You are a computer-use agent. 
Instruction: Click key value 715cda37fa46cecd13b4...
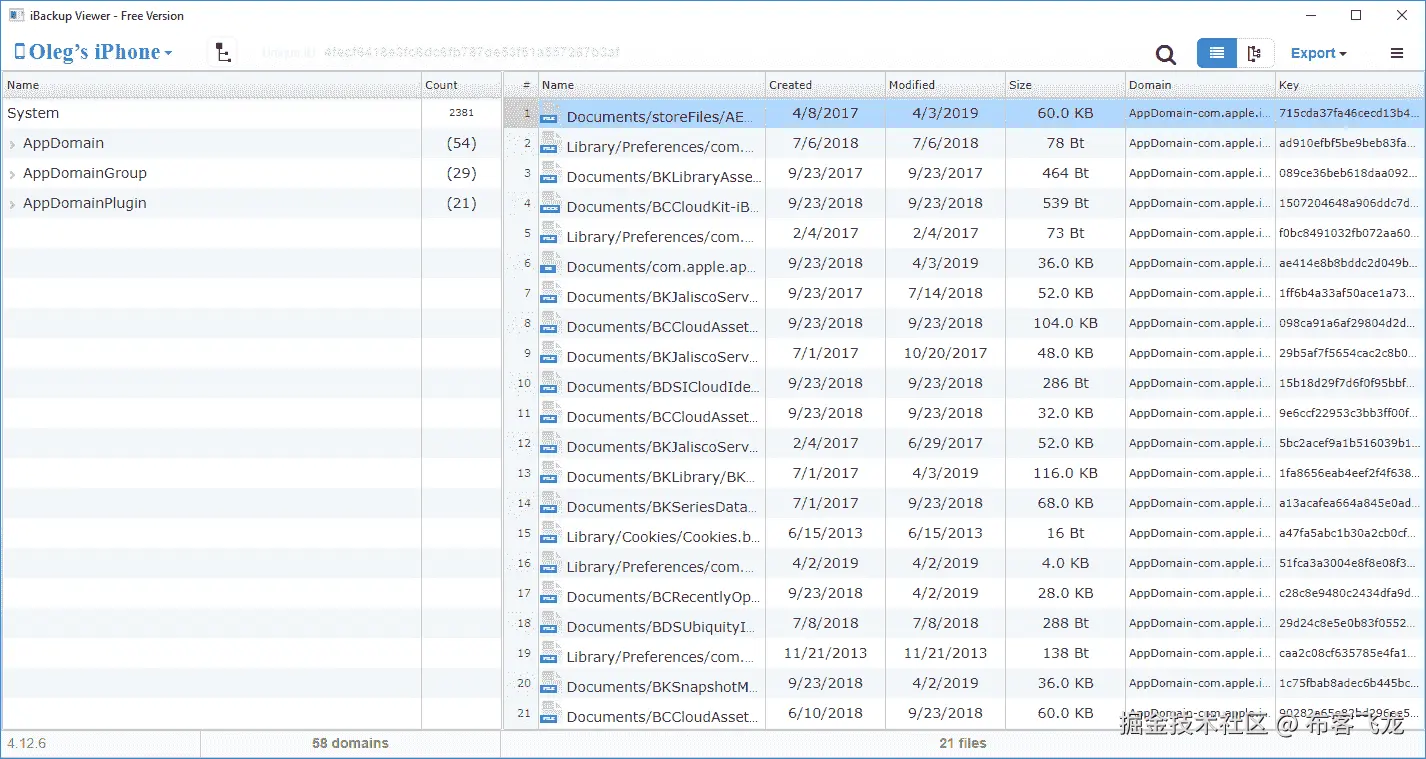coord(1348,113)
